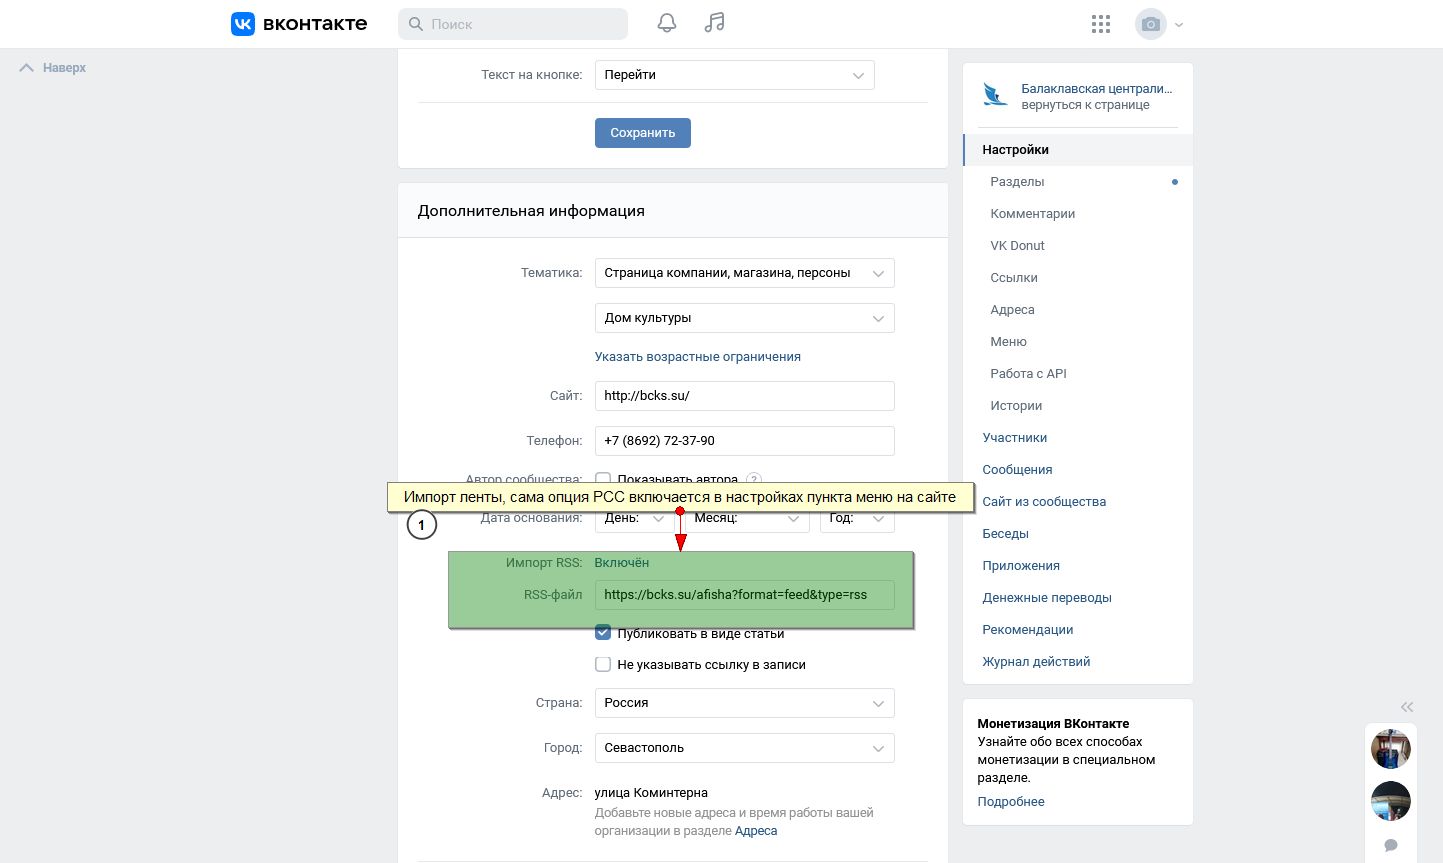Click the community bird logo icon
This screenshot has width=1443, height=863.
[x=995, y=95]
